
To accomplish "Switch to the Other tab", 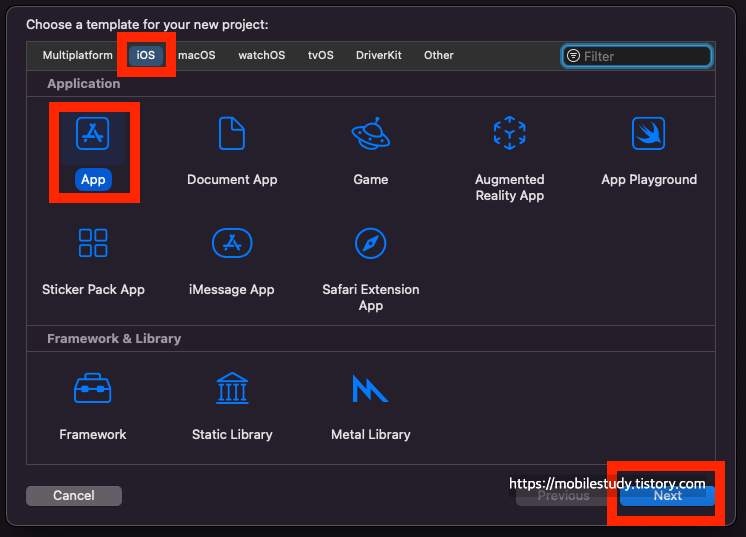I will point(439,55).
